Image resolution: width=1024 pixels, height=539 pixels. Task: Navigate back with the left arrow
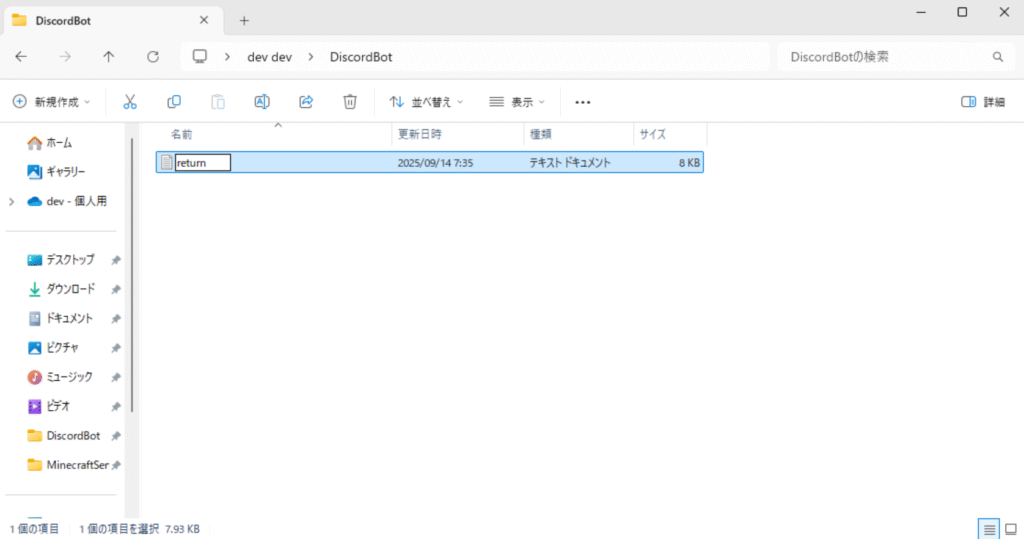(x=21, y=57)
